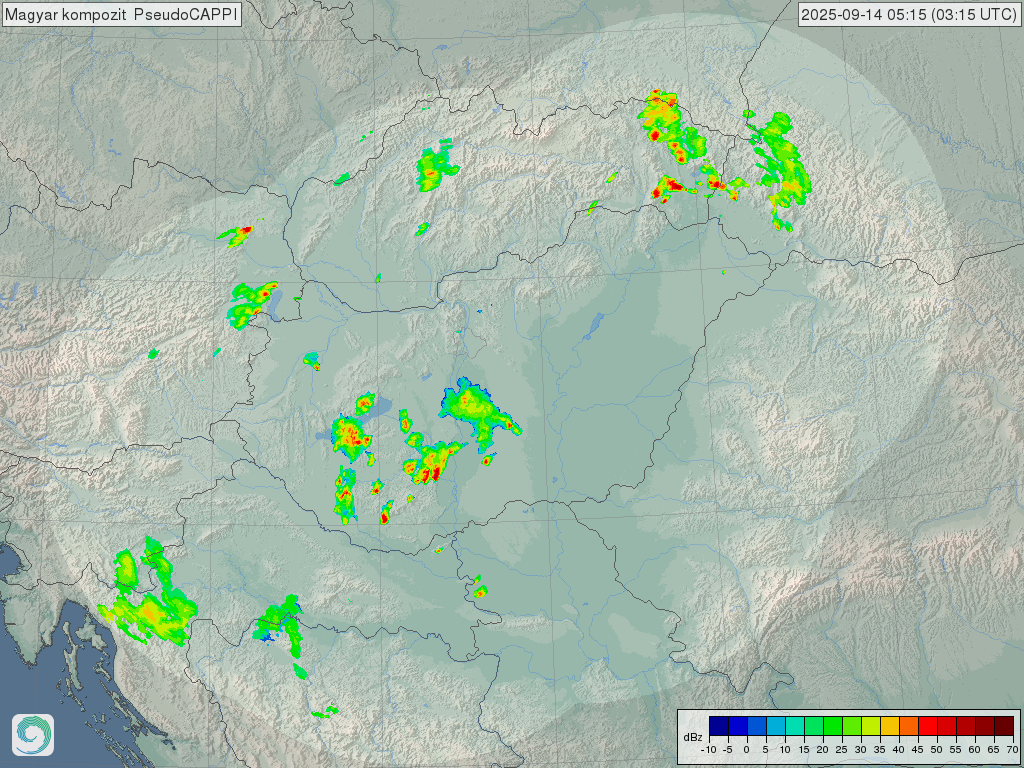The height and width of the screenshot is (768, 1024).
Task: Select the darkest navy swatch (-10 to -5 dBz)
Action: 719,726
